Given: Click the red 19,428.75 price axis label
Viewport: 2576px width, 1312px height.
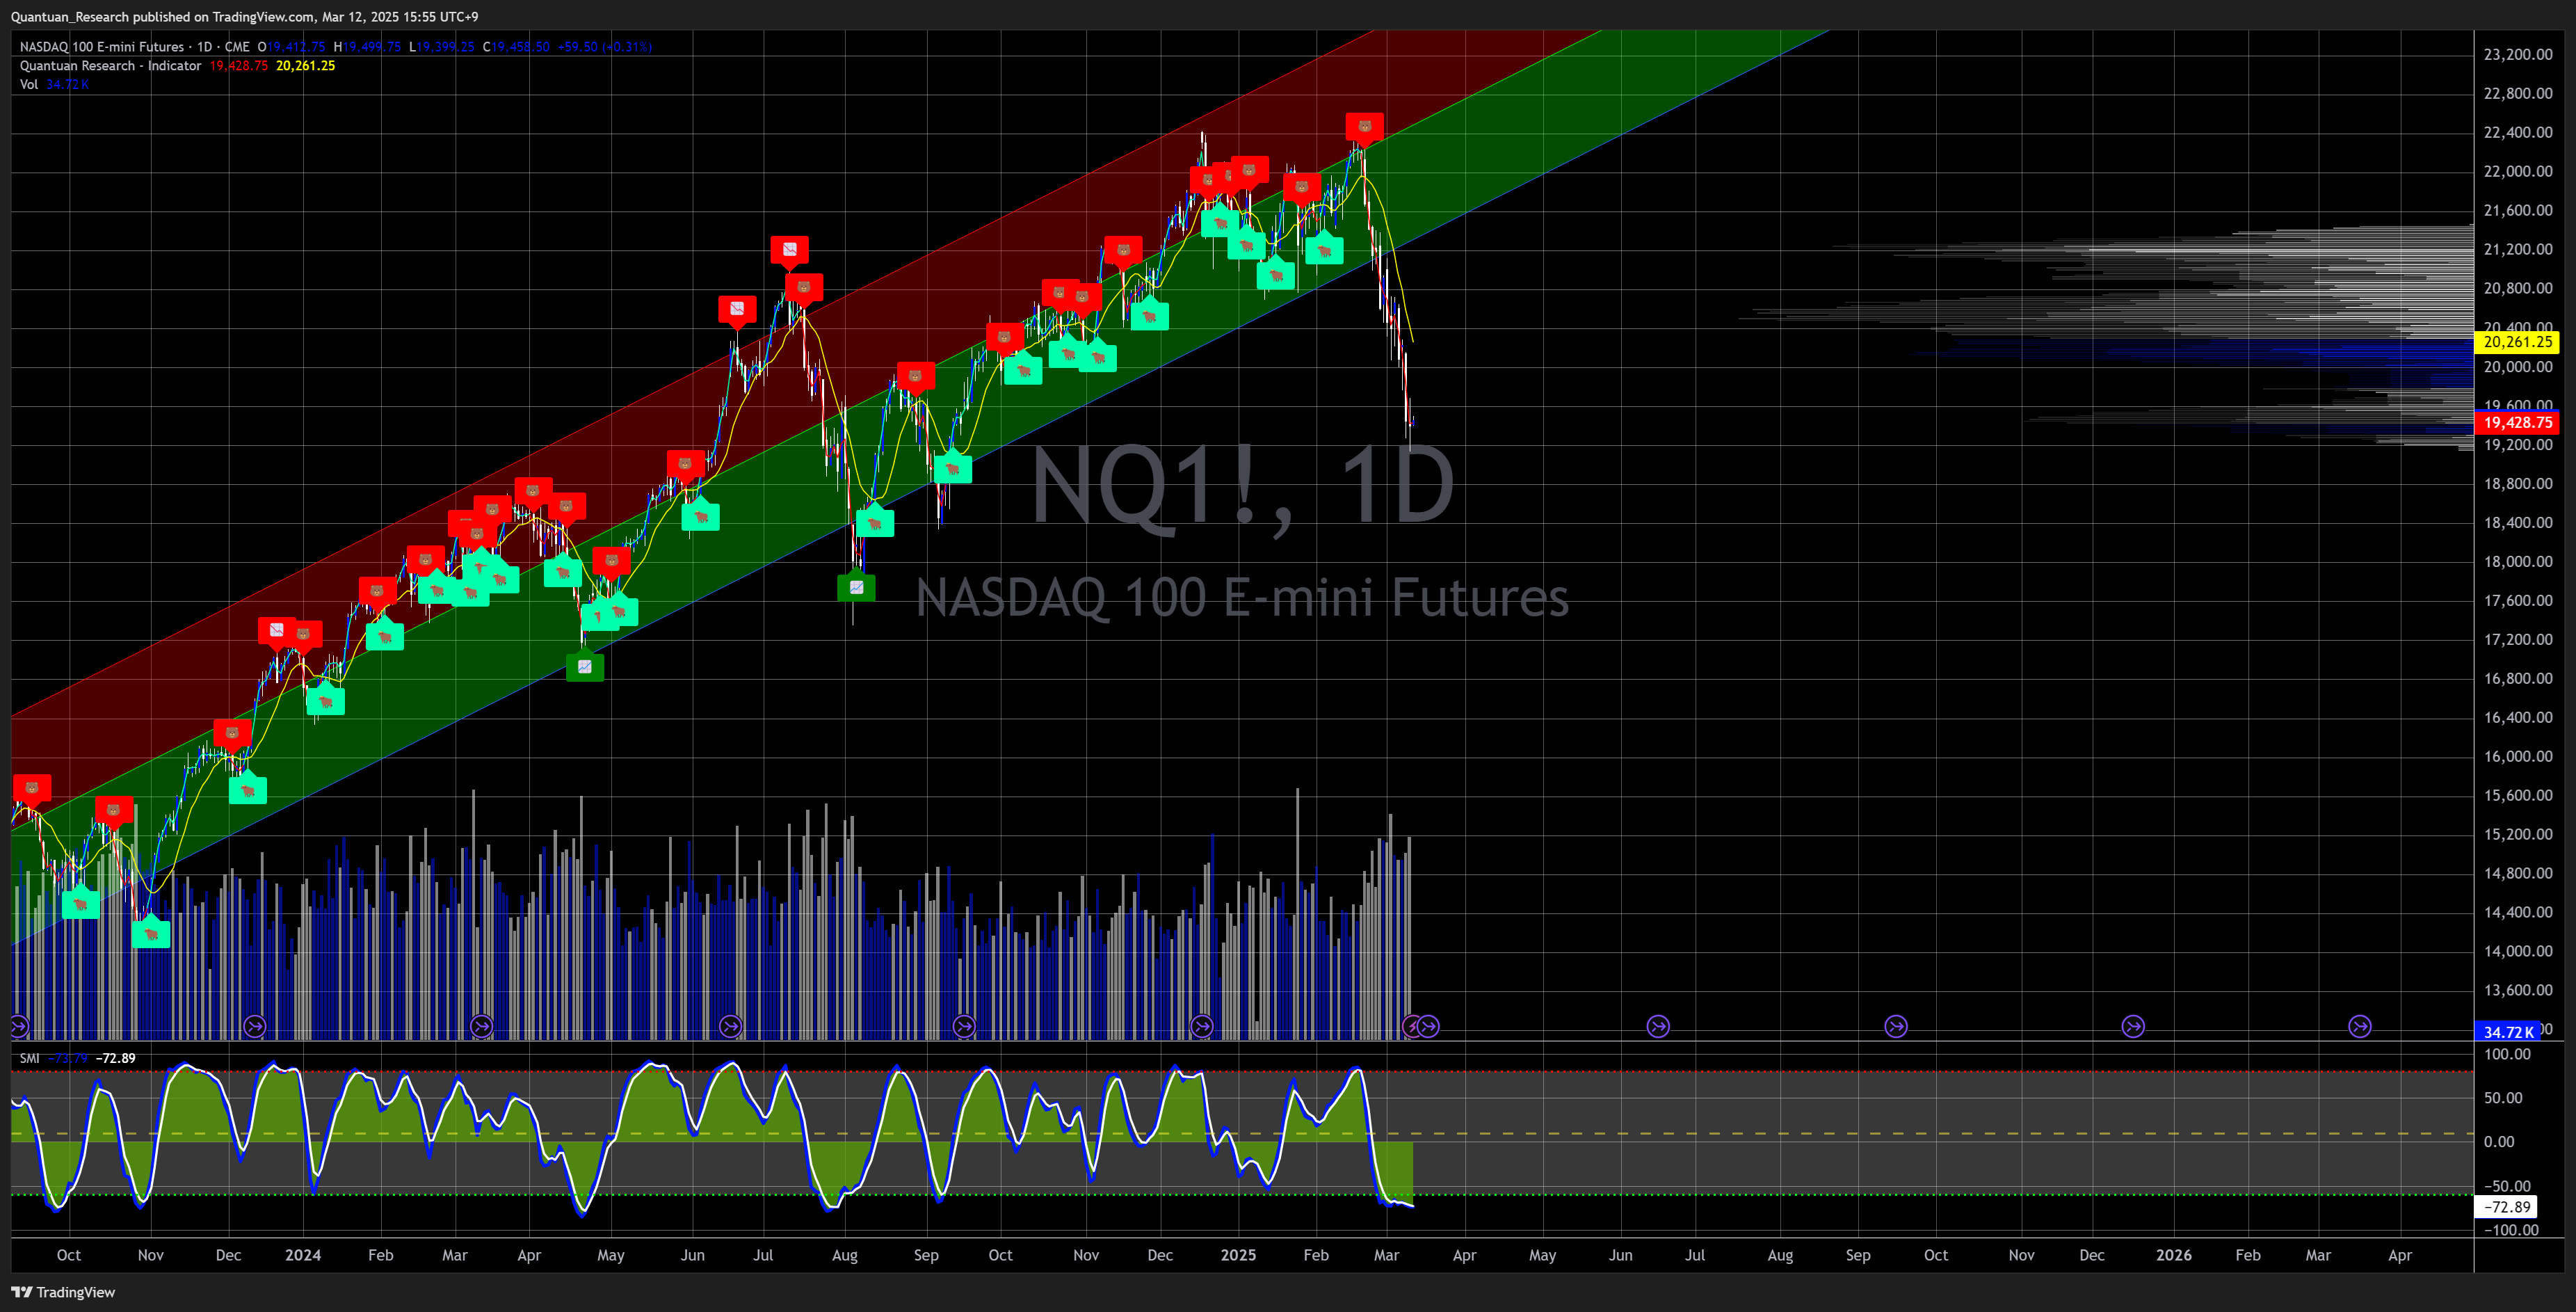Looking at the screenshot, I should (2517, 422).
